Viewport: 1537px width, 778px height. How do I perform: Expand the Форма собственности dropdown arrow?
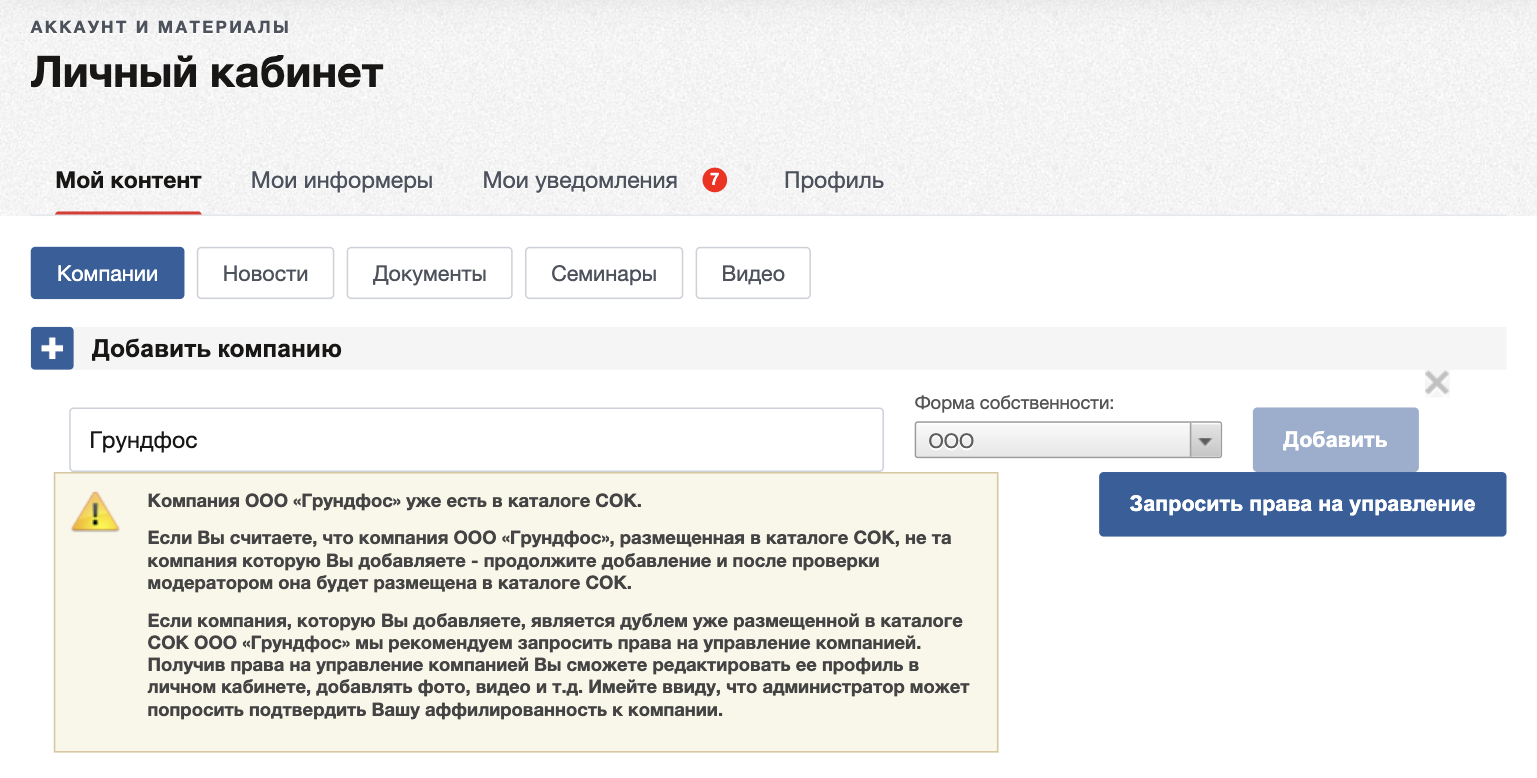point(1205,440)
